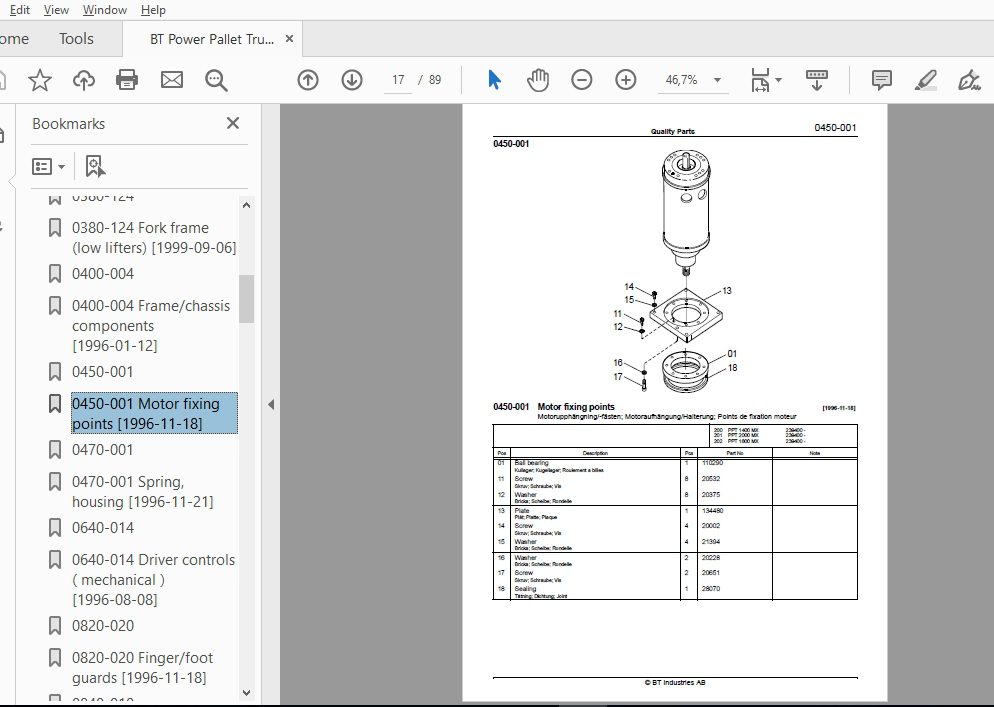Go to the previous page arrow
The height and width of the screenshot is (707, 994).
click(x=308, y=80)
